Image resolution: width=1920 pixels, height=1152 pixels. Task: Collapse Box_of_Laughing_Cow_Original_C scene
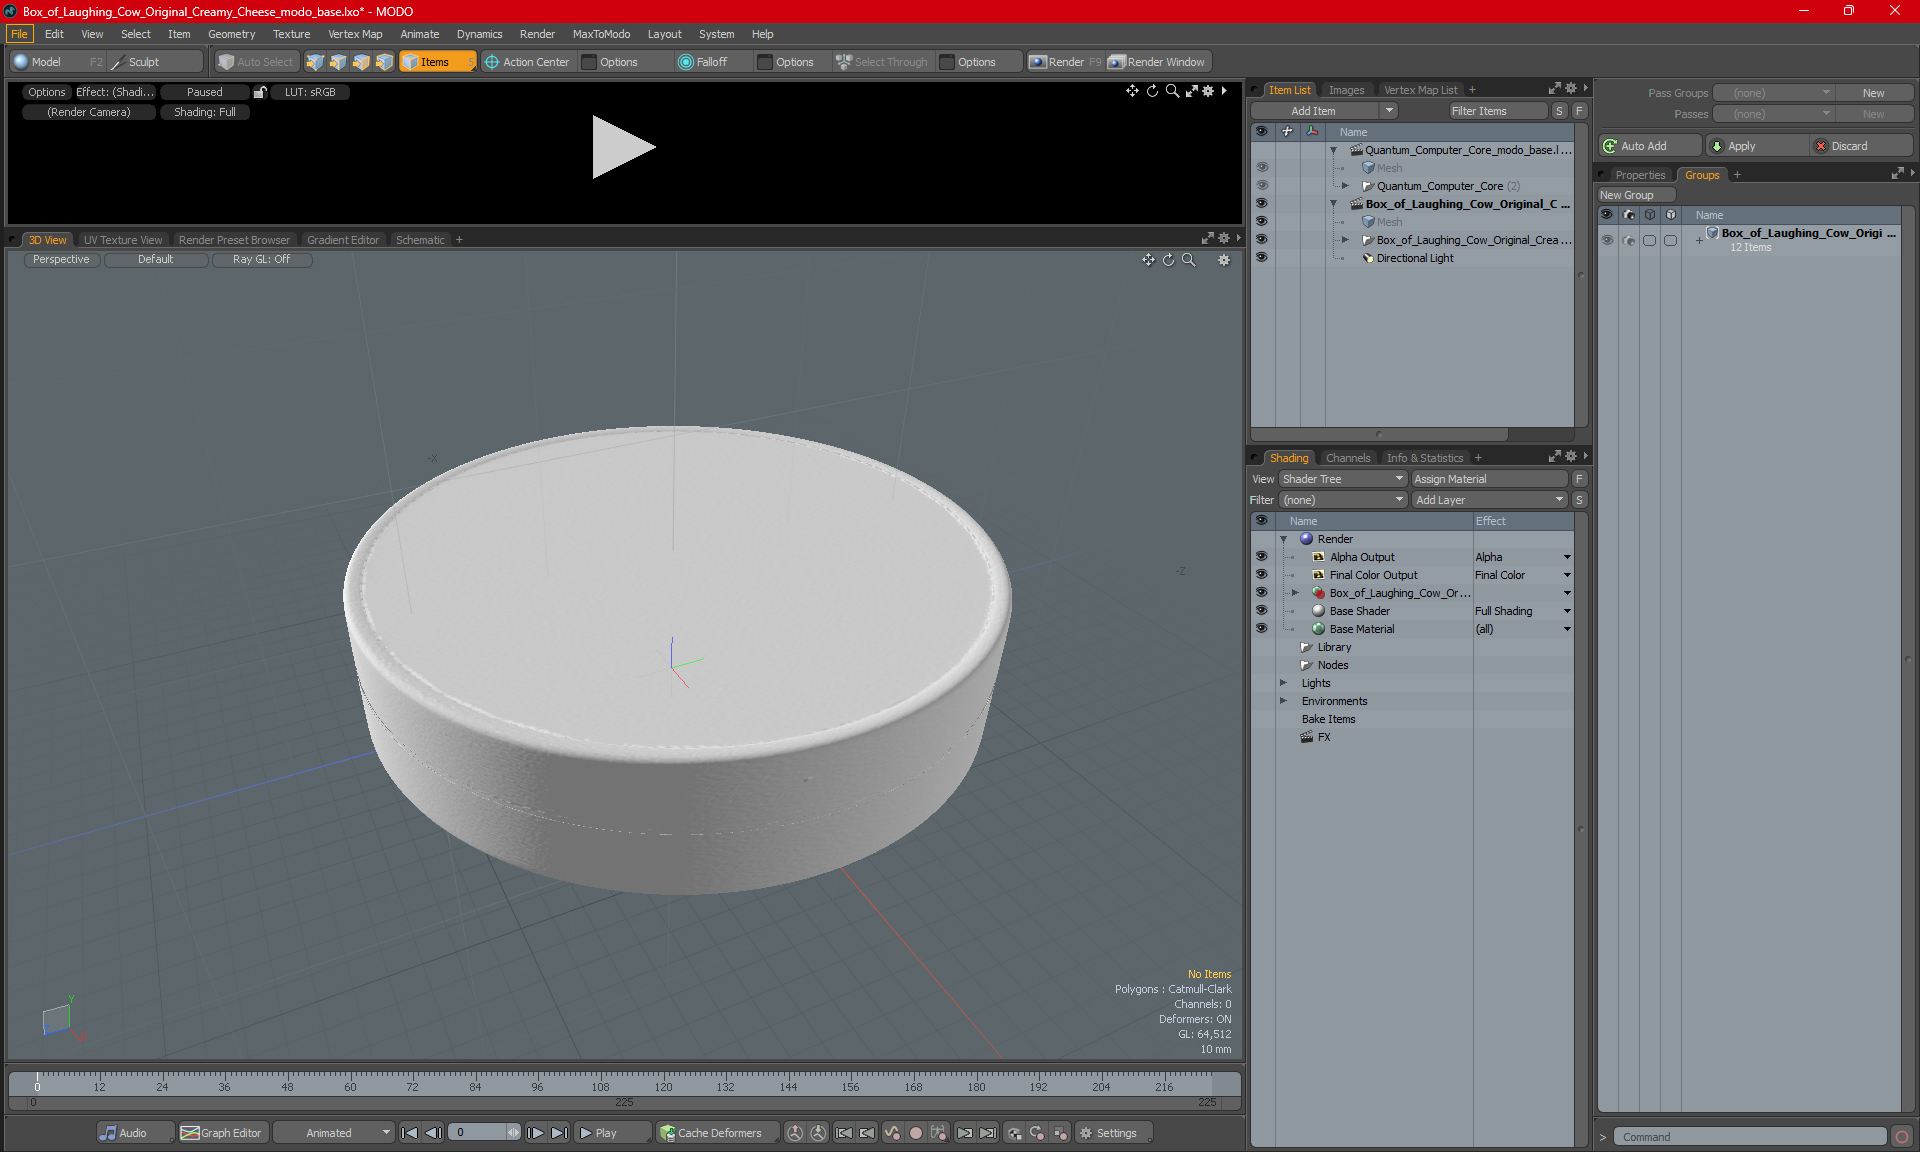click(1333, 204)
